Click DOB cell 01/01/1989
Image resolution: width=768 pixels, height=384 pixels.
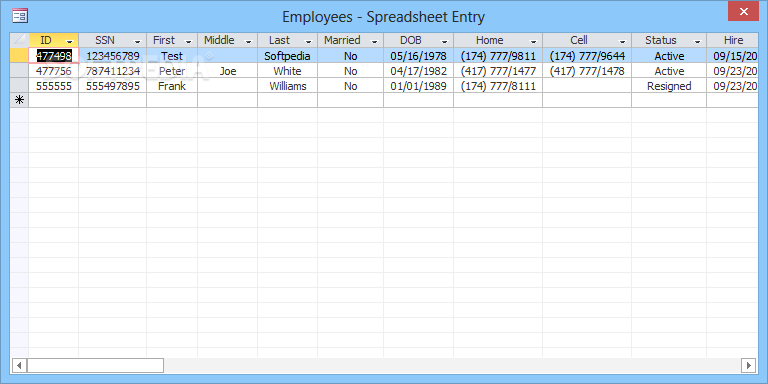point(419,86)
